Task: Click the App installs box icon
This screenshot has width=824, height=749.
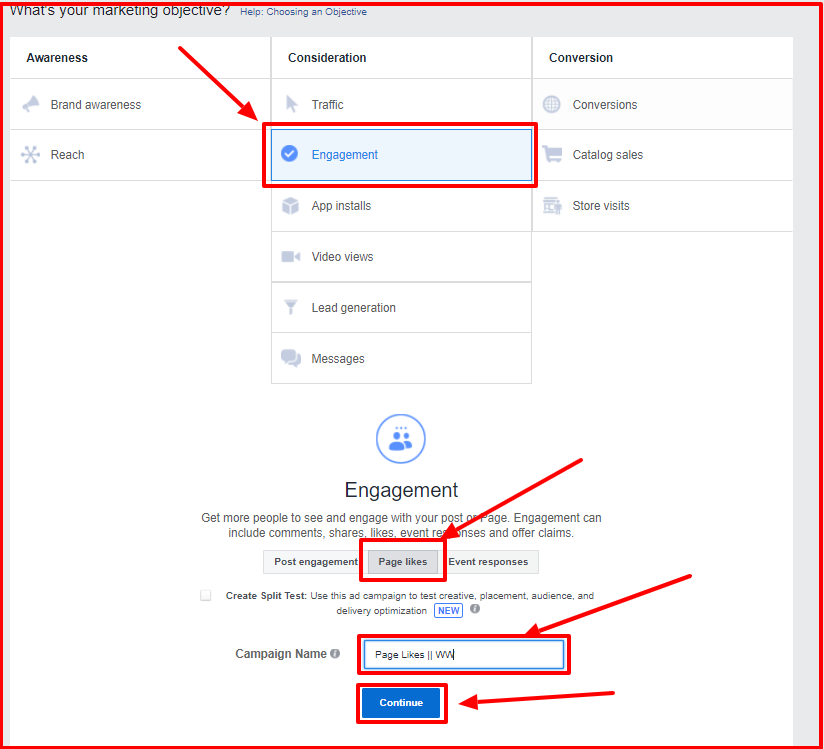Action: (290, 206)
